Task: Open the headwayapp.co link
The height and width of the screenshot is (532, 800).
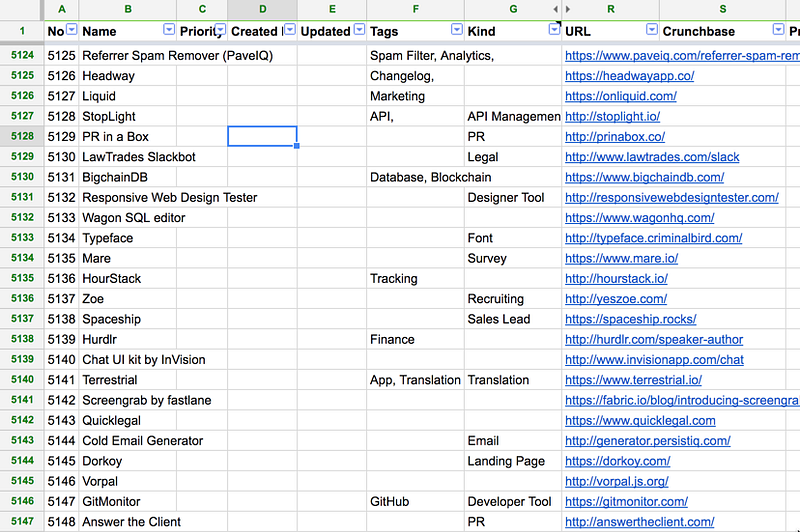Action: tap(630, 76)
